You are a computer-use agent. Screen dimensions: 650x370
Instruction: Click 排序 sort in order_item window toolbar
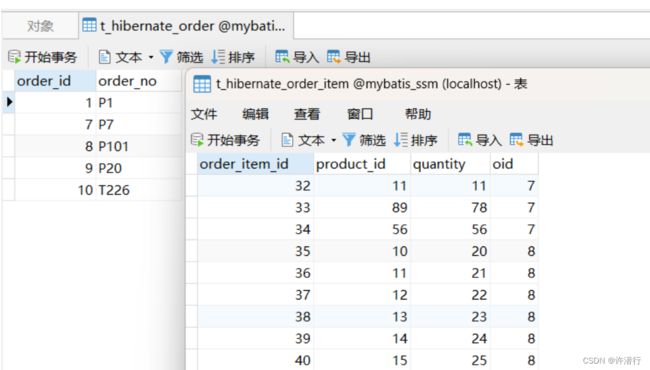[x=416, y=140]
